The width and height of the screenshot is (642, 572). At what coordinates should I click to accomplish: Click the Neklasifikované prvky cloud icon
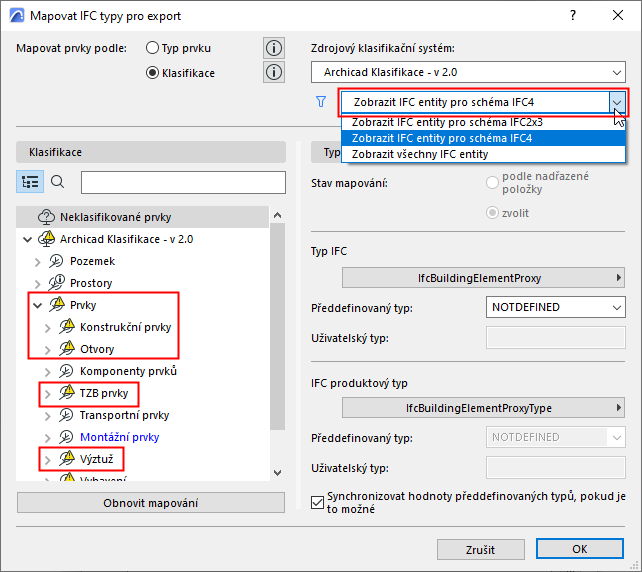click(x=46, y=217)
